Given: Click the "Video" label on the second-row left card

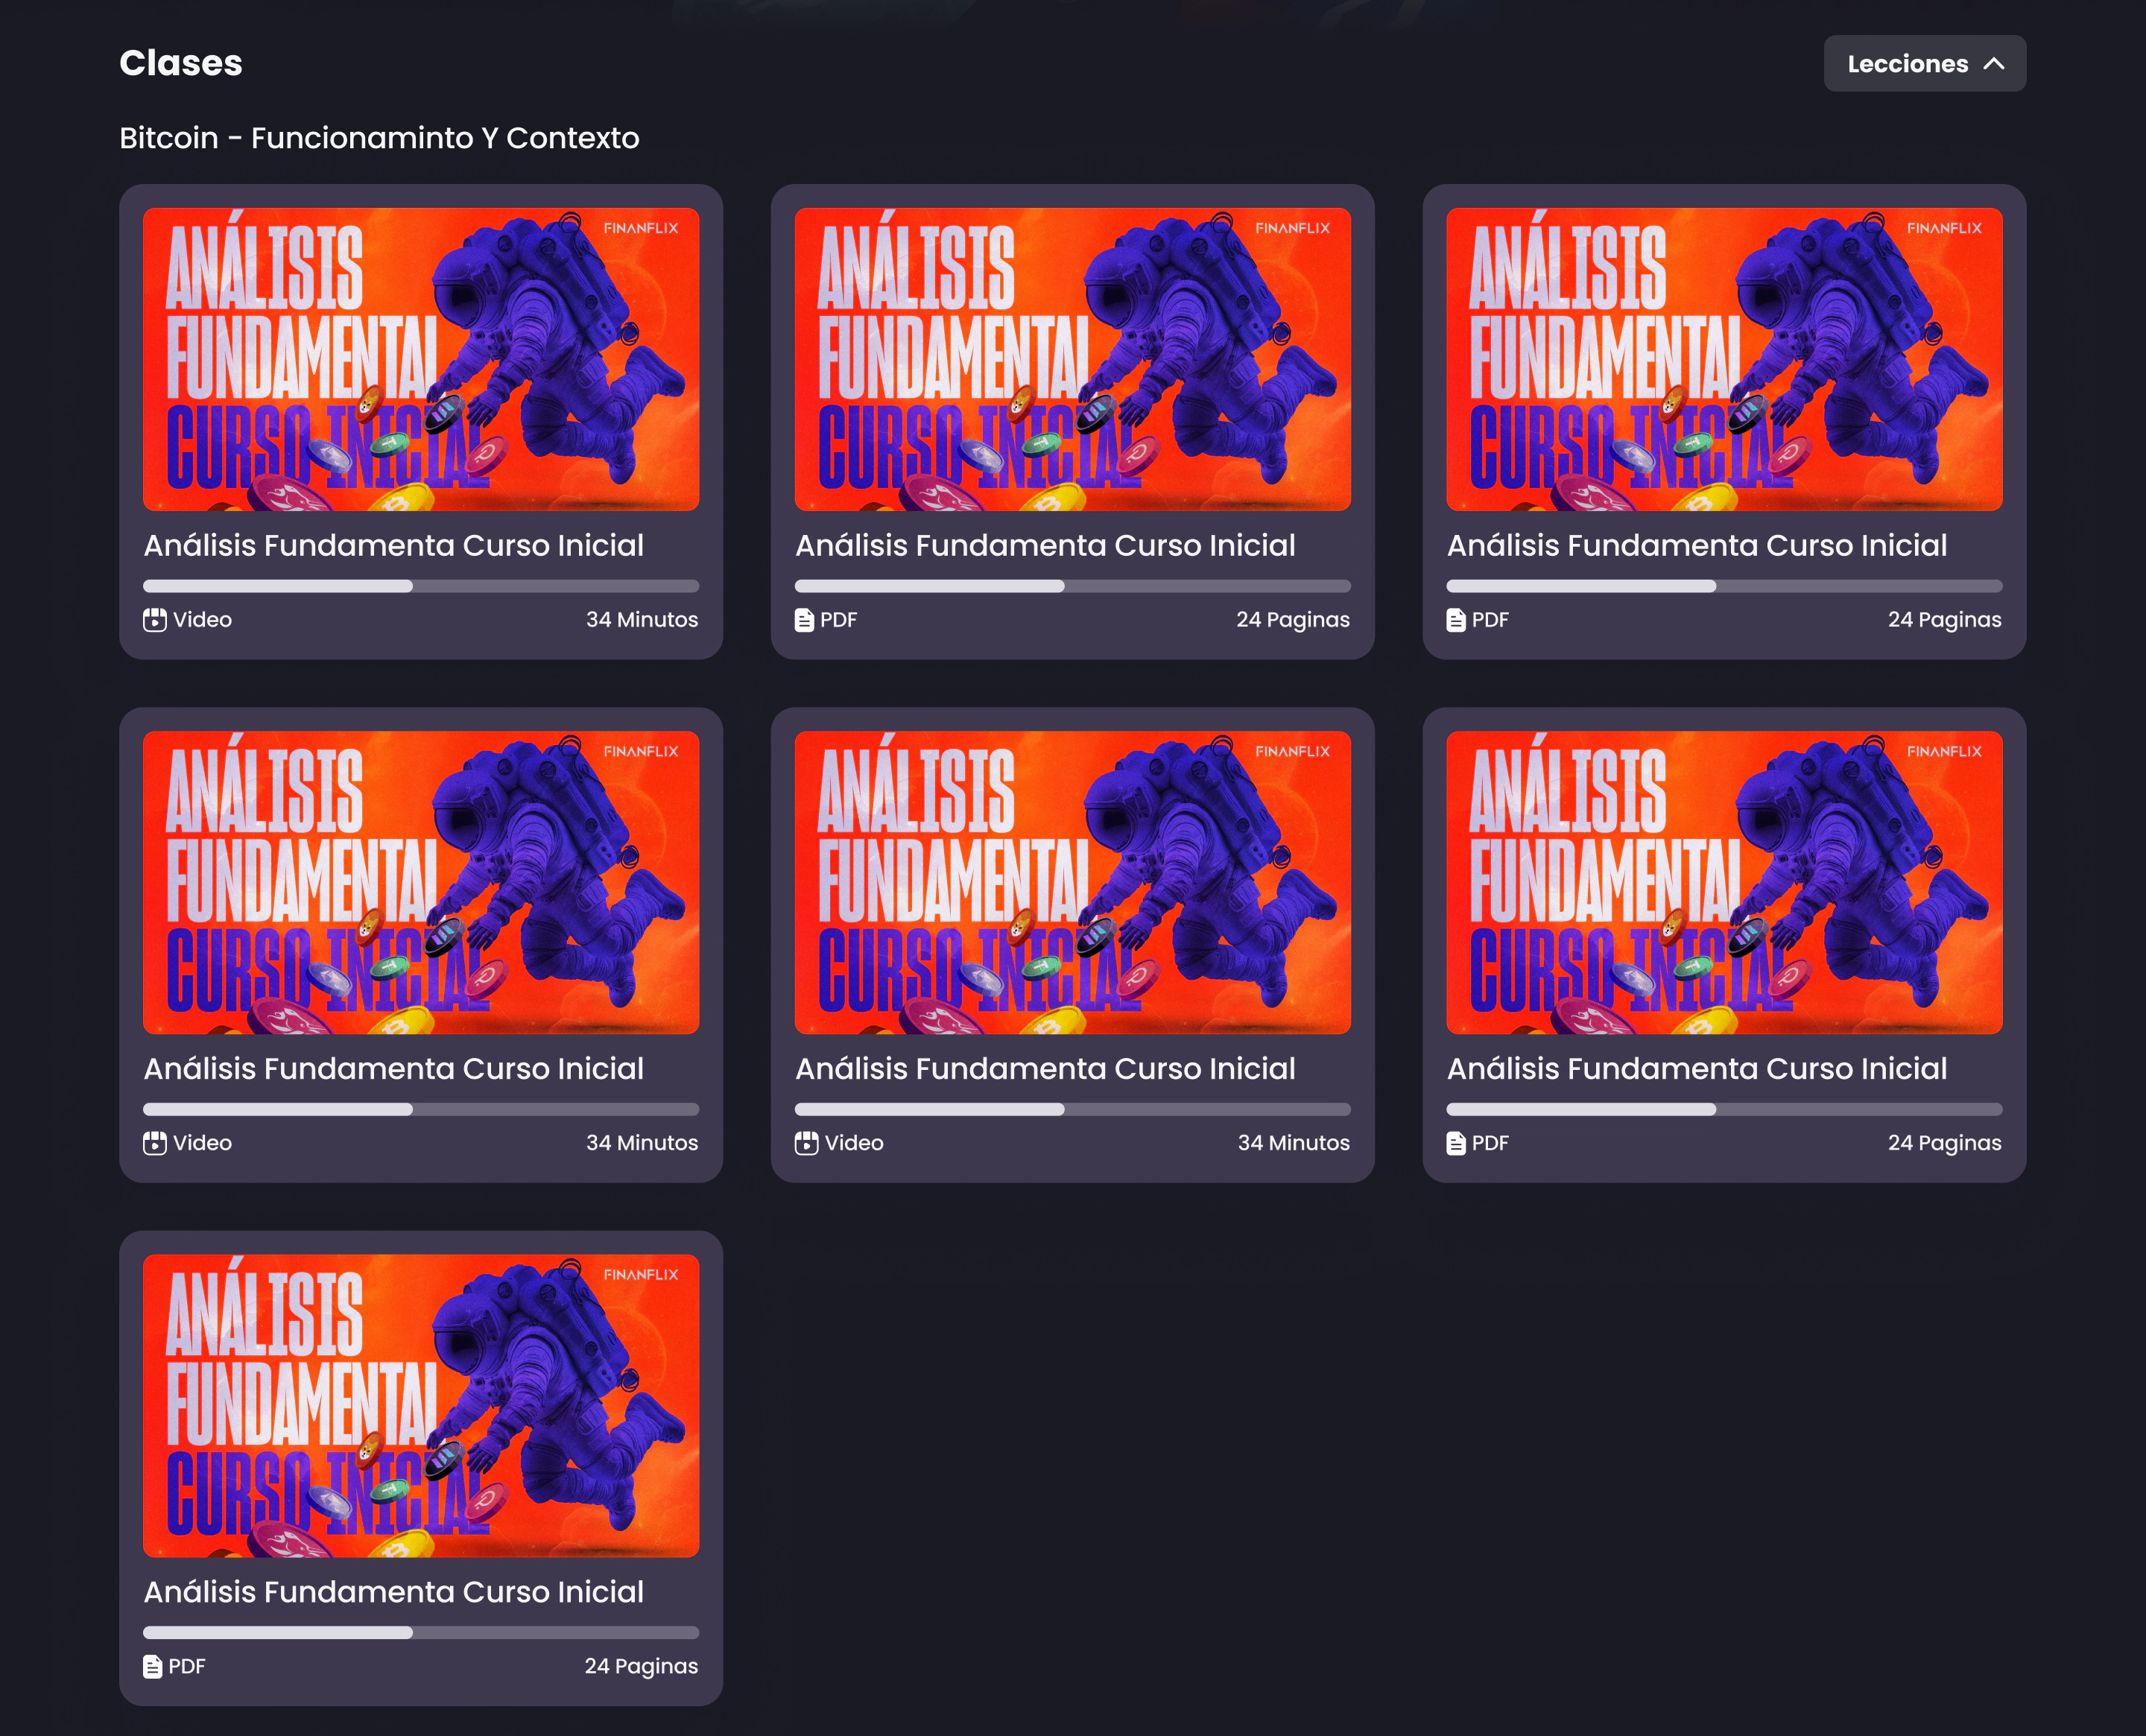Looking at the screenshot, I should tap(202, 1143).
